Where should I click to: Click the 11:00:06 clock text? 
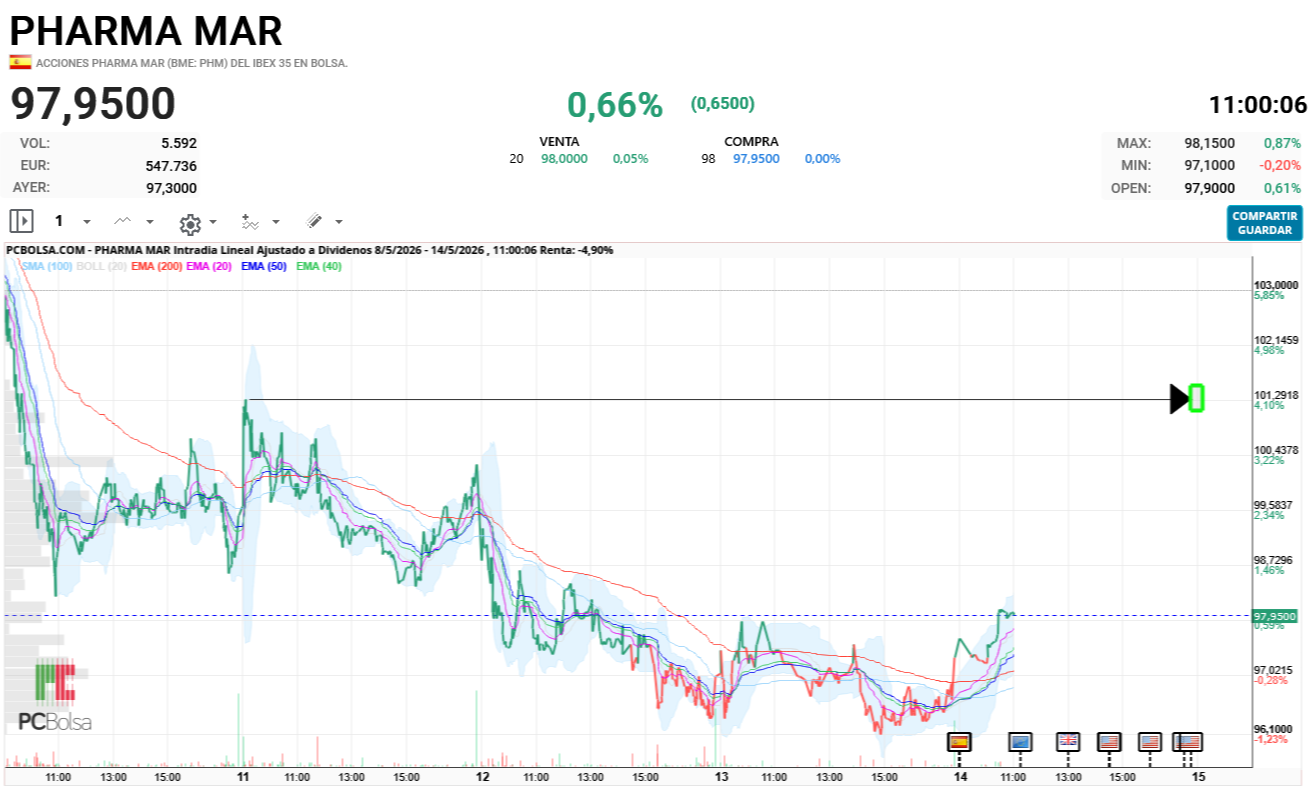coord(1258,104)
